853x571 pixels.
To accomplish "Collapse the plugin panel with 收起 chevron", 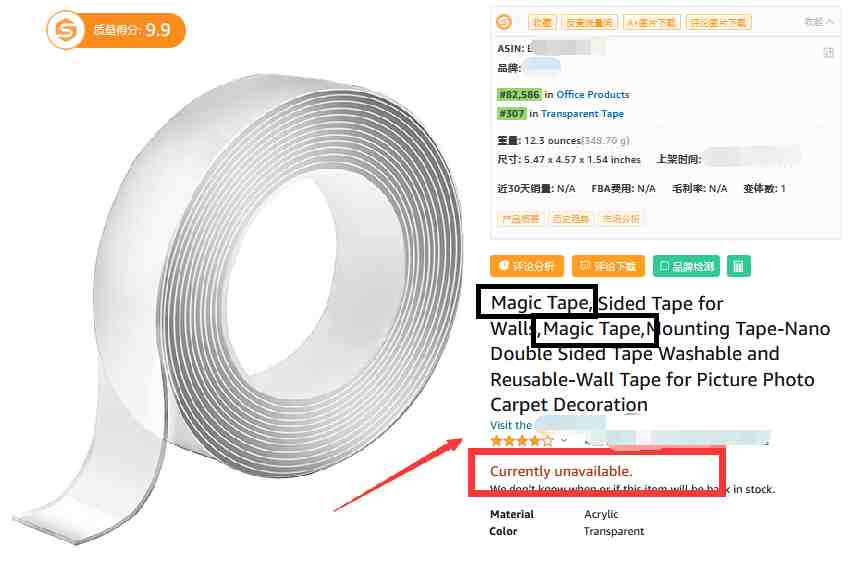I will 818,22.
